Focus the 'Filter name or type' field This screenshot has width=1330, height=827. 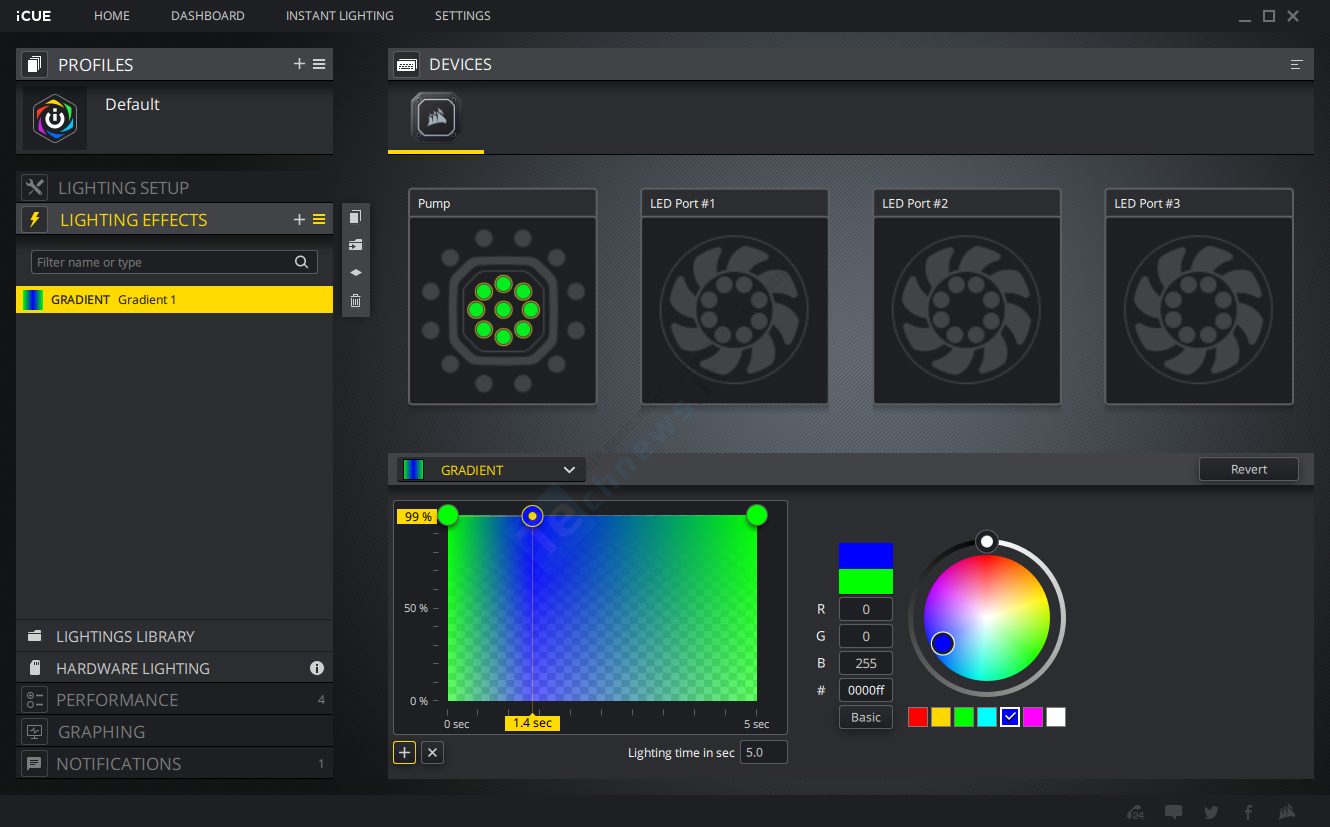(x=174, y=262)
